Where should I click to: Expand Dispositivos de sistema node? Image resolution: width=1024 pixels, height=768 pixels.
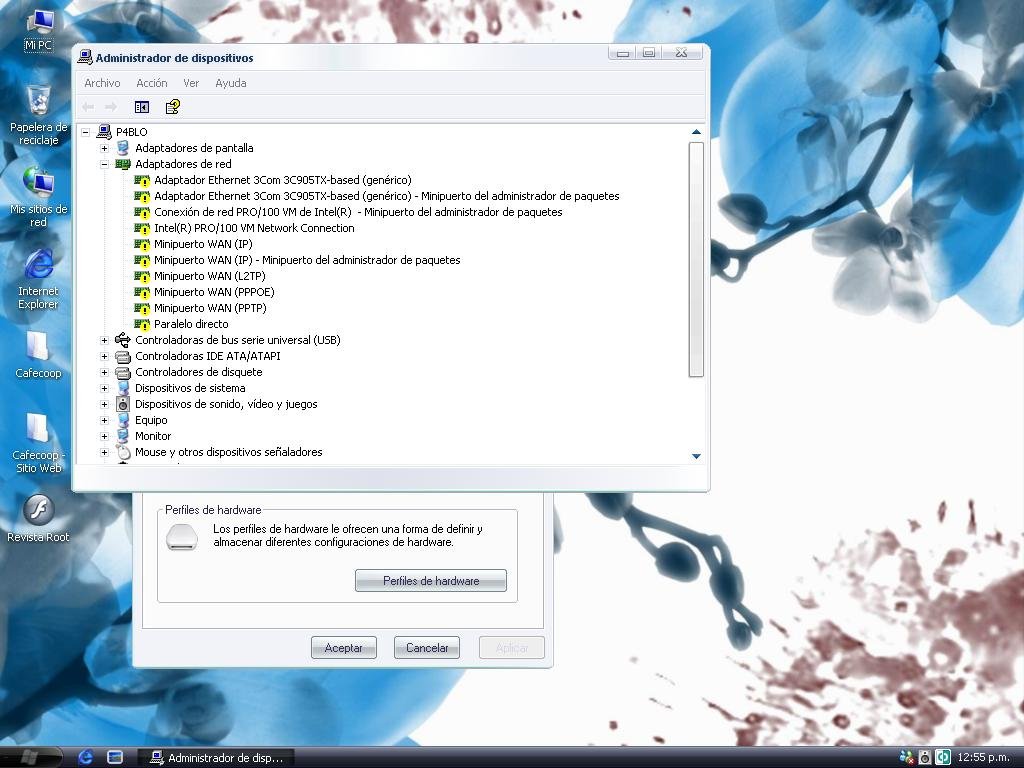click(104, 389)
